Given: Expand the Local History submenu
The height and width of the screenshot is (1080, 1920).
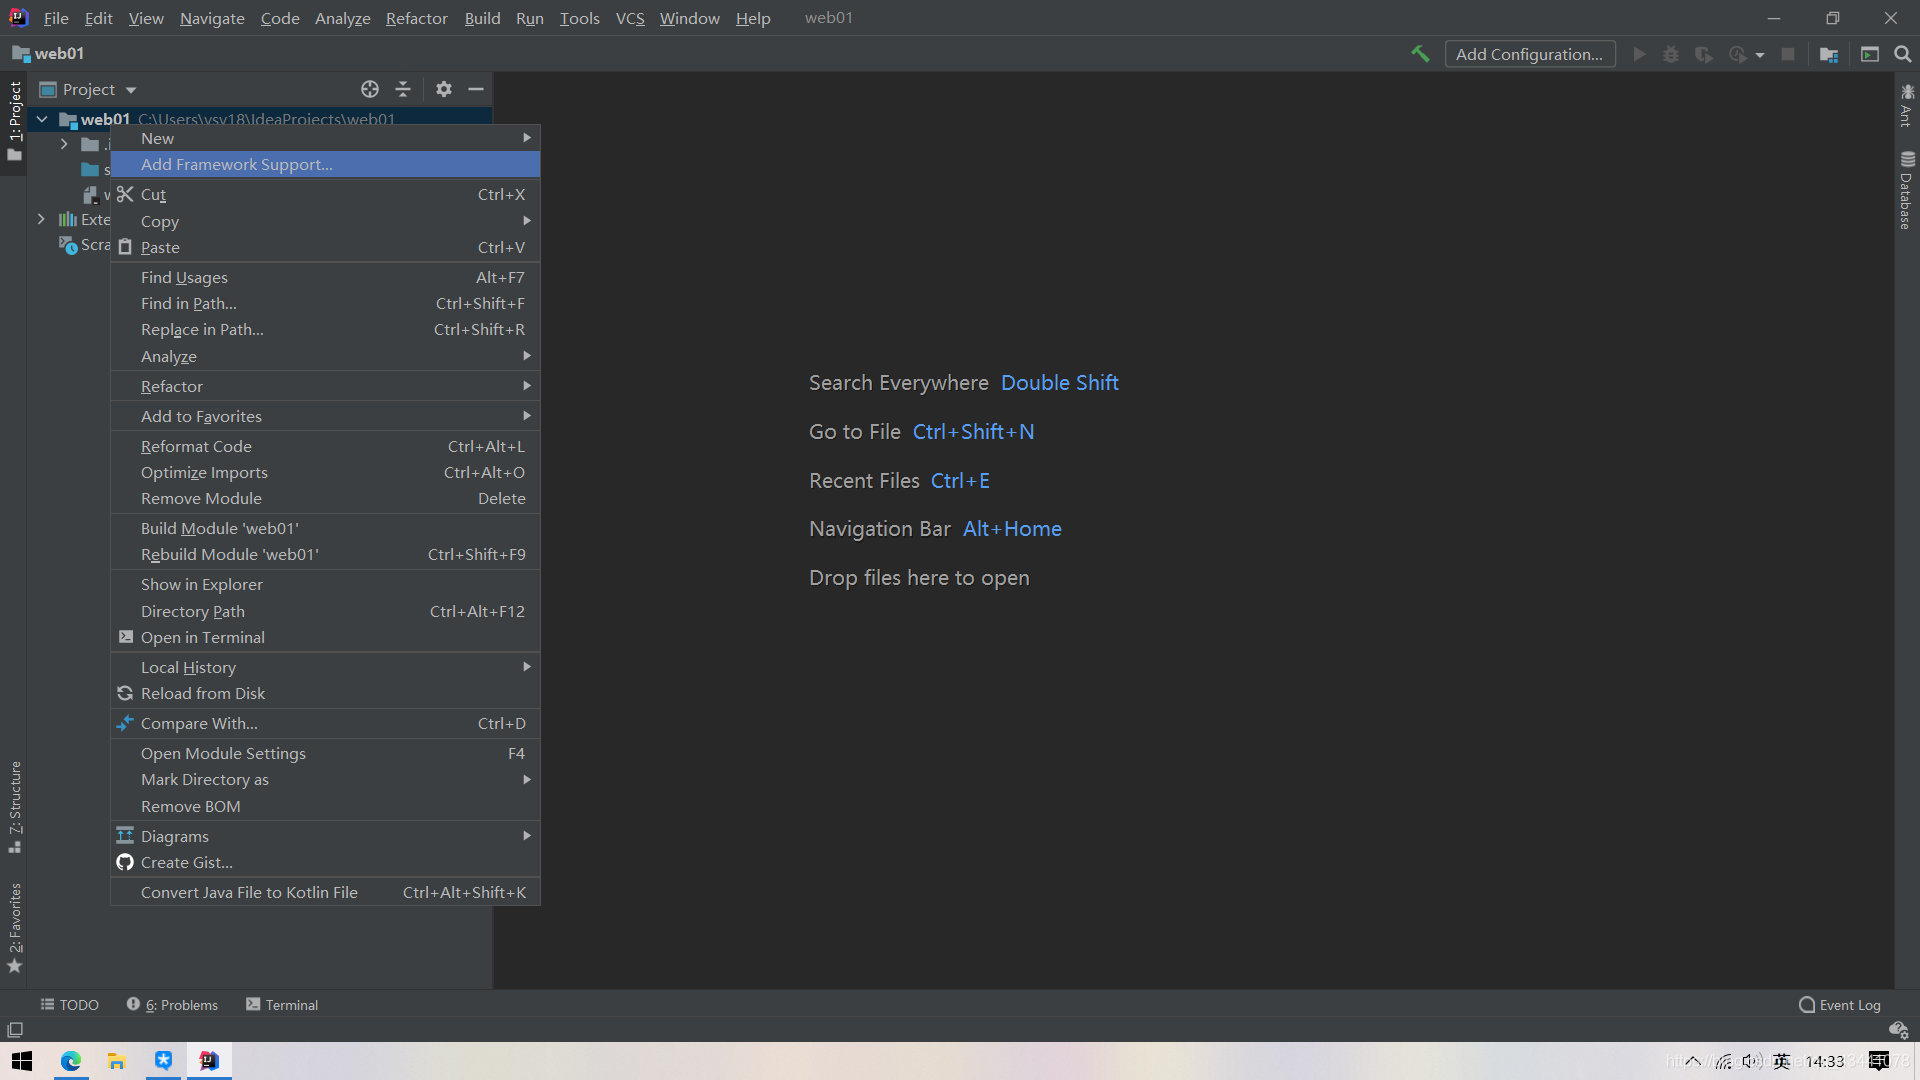Looking at the screenshot, I should [187, 667].
